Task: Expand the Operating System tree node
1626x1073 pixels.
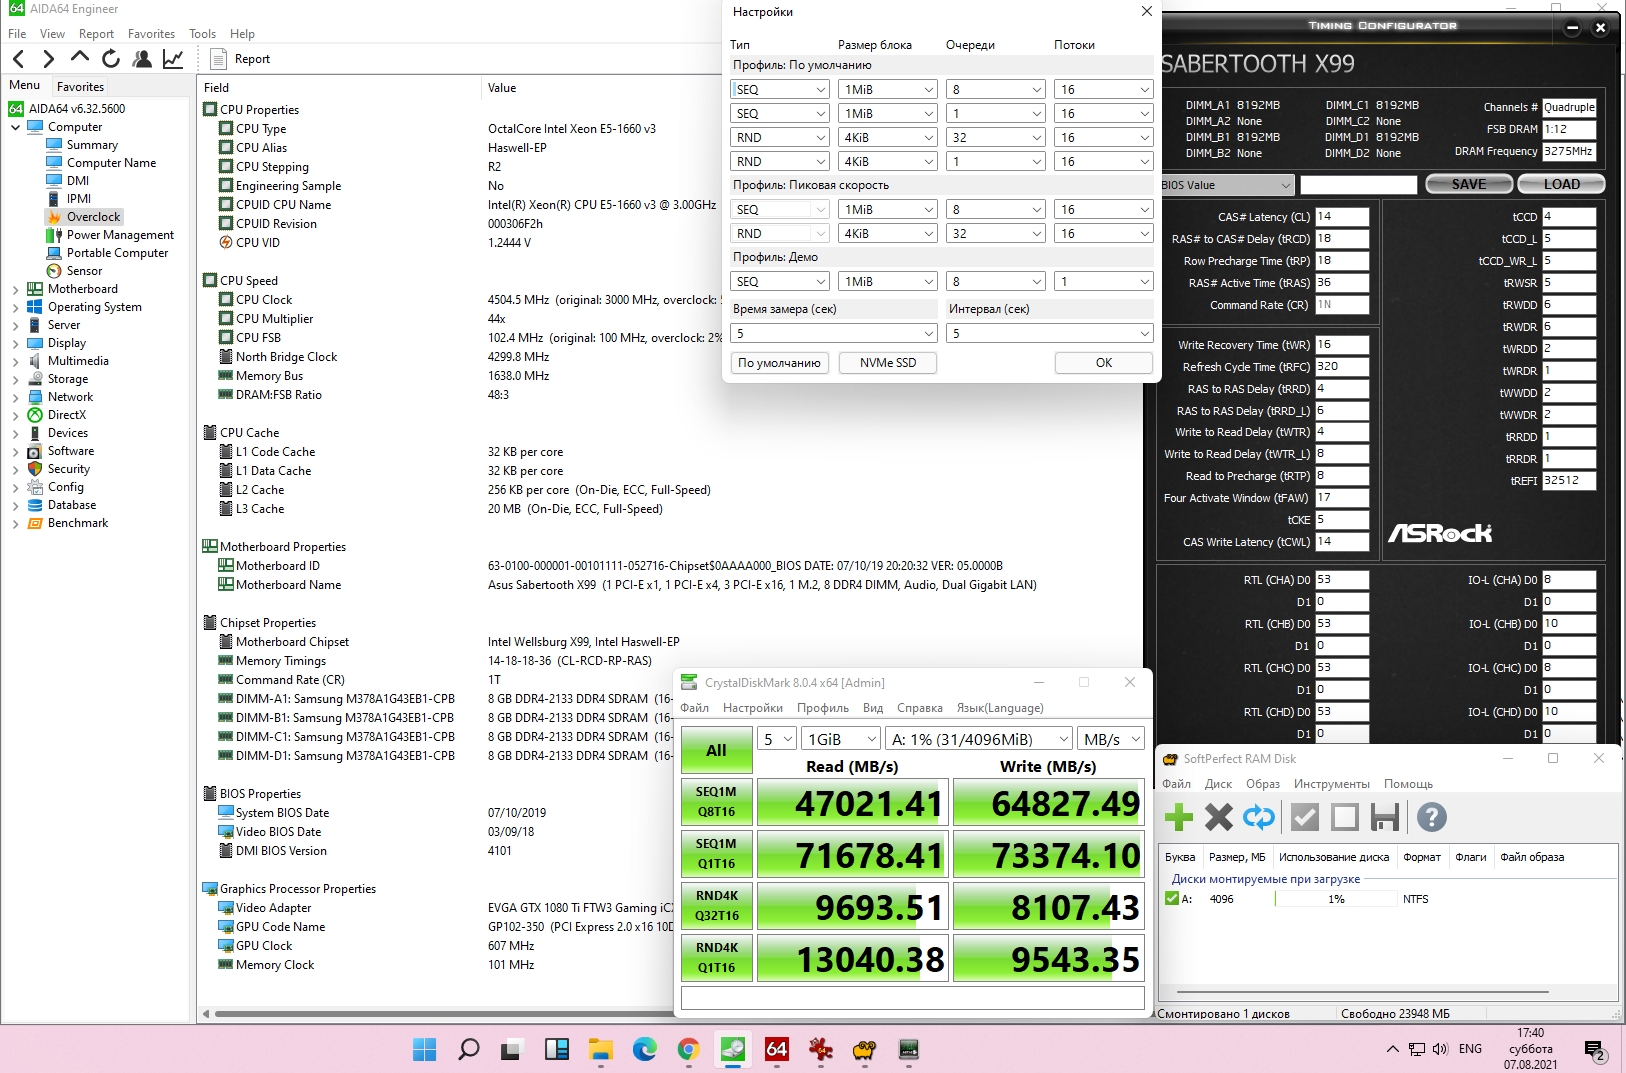Action: click(x=15, y=307)
